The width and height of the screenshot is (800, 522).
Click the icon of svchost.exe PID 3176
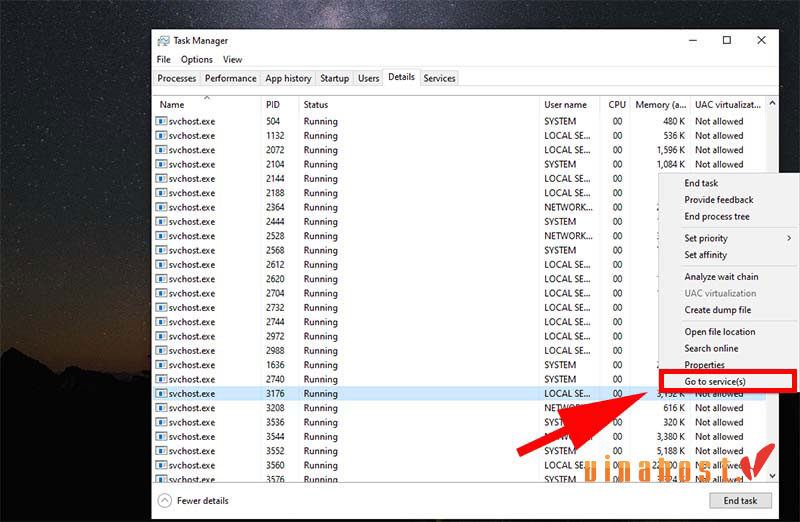pos(161,393)
